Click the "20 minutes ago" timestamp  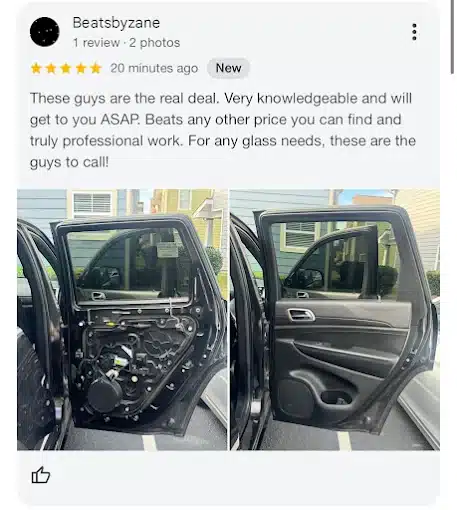pyautogui.click(x=154, y=68)
